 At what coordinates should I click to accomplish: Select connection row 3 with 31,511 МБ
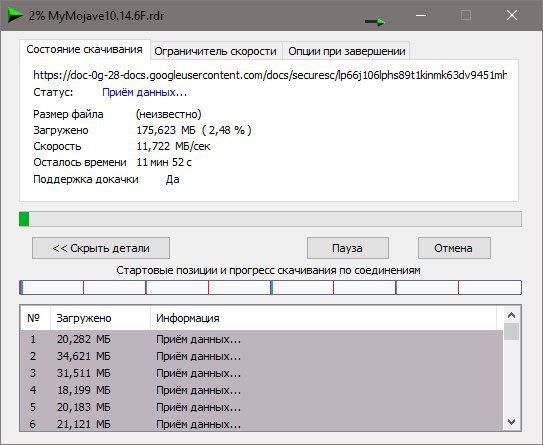click(261, 373)
